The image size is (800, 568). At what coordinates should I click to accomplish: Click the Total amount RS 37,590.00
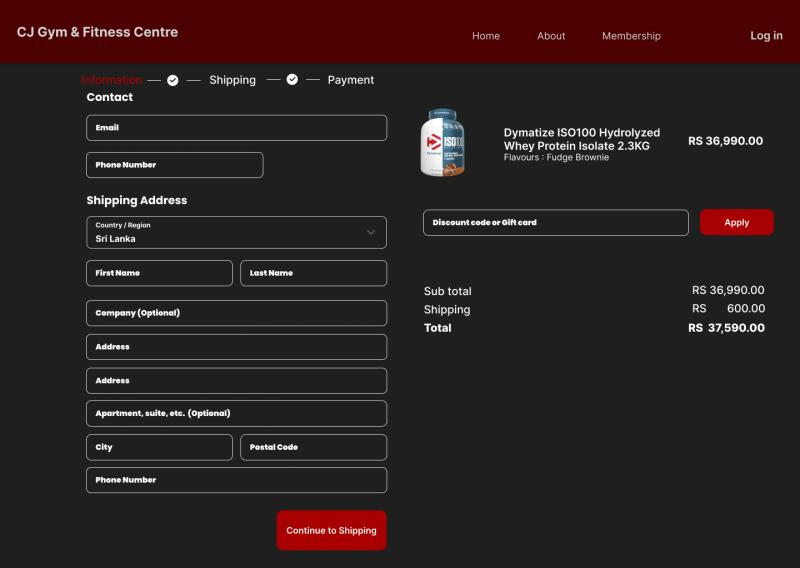tap(726, 328)
